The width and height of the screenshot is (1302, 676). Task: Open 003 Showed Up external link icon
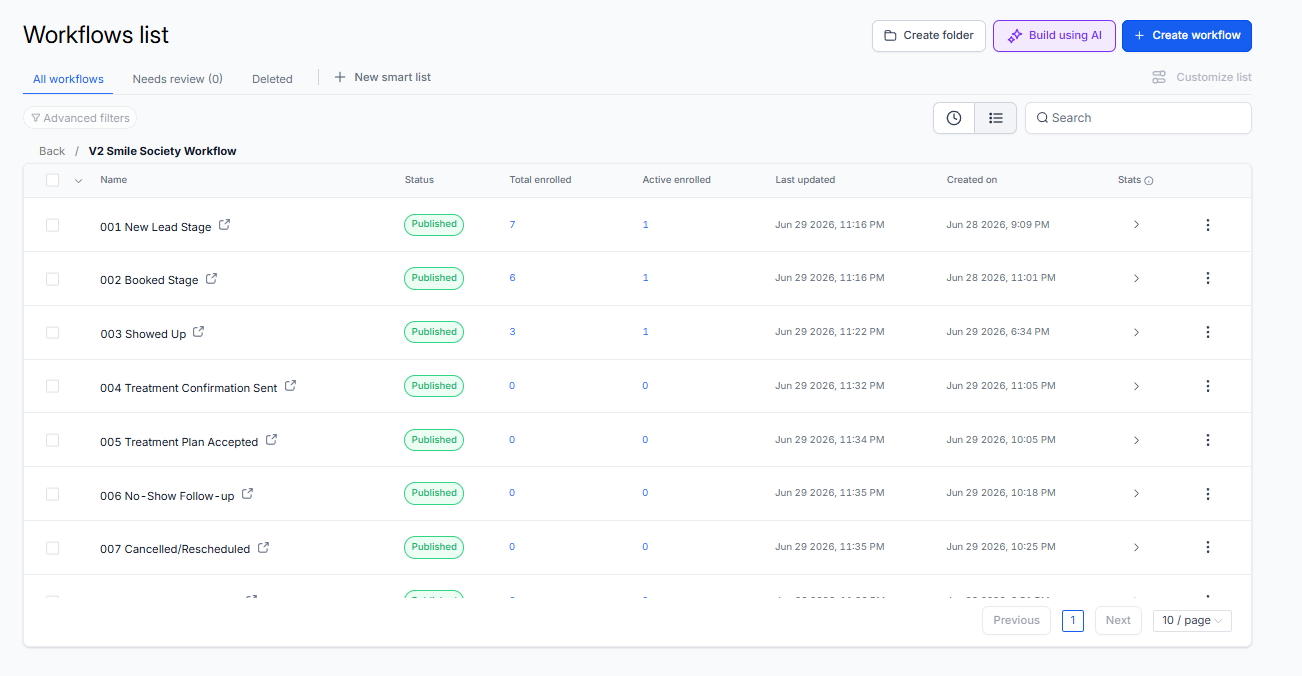tap(199, 332)
